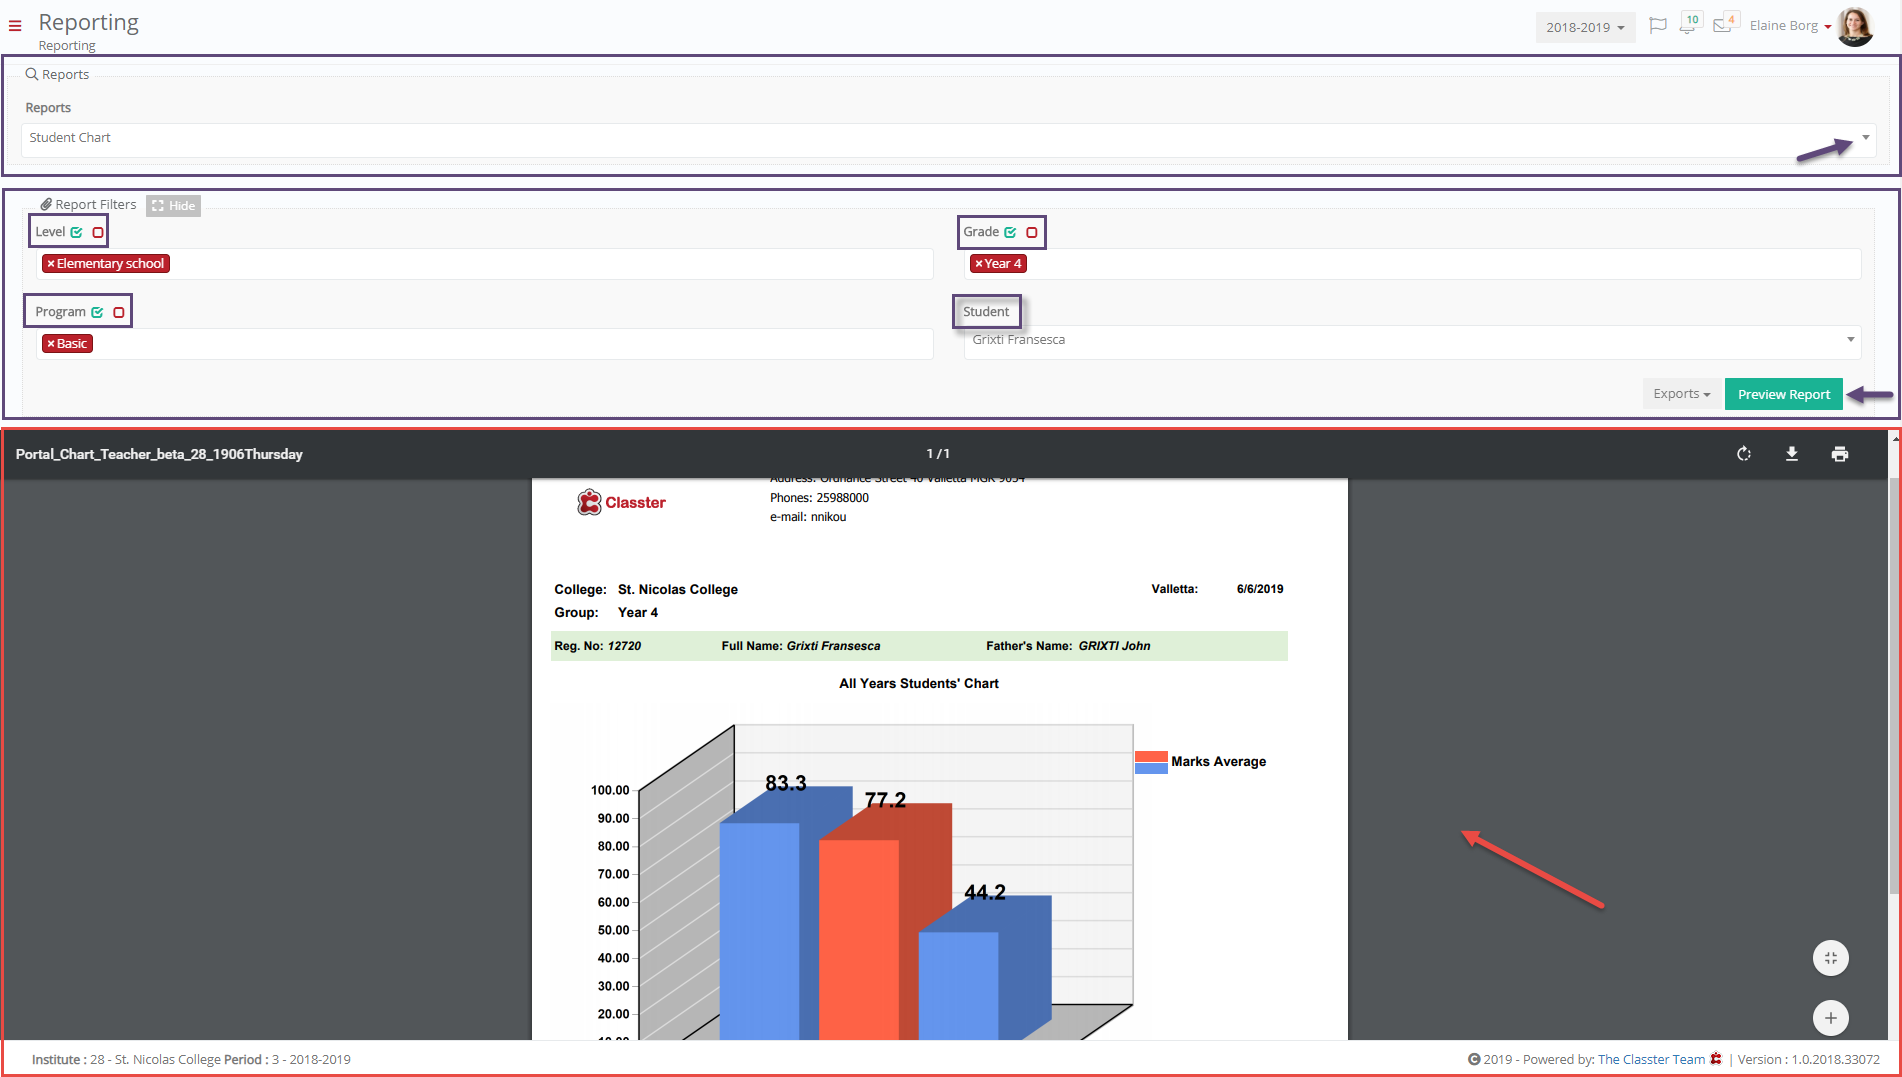
Task: Select all Level options with green check
Action: (77, 232)
